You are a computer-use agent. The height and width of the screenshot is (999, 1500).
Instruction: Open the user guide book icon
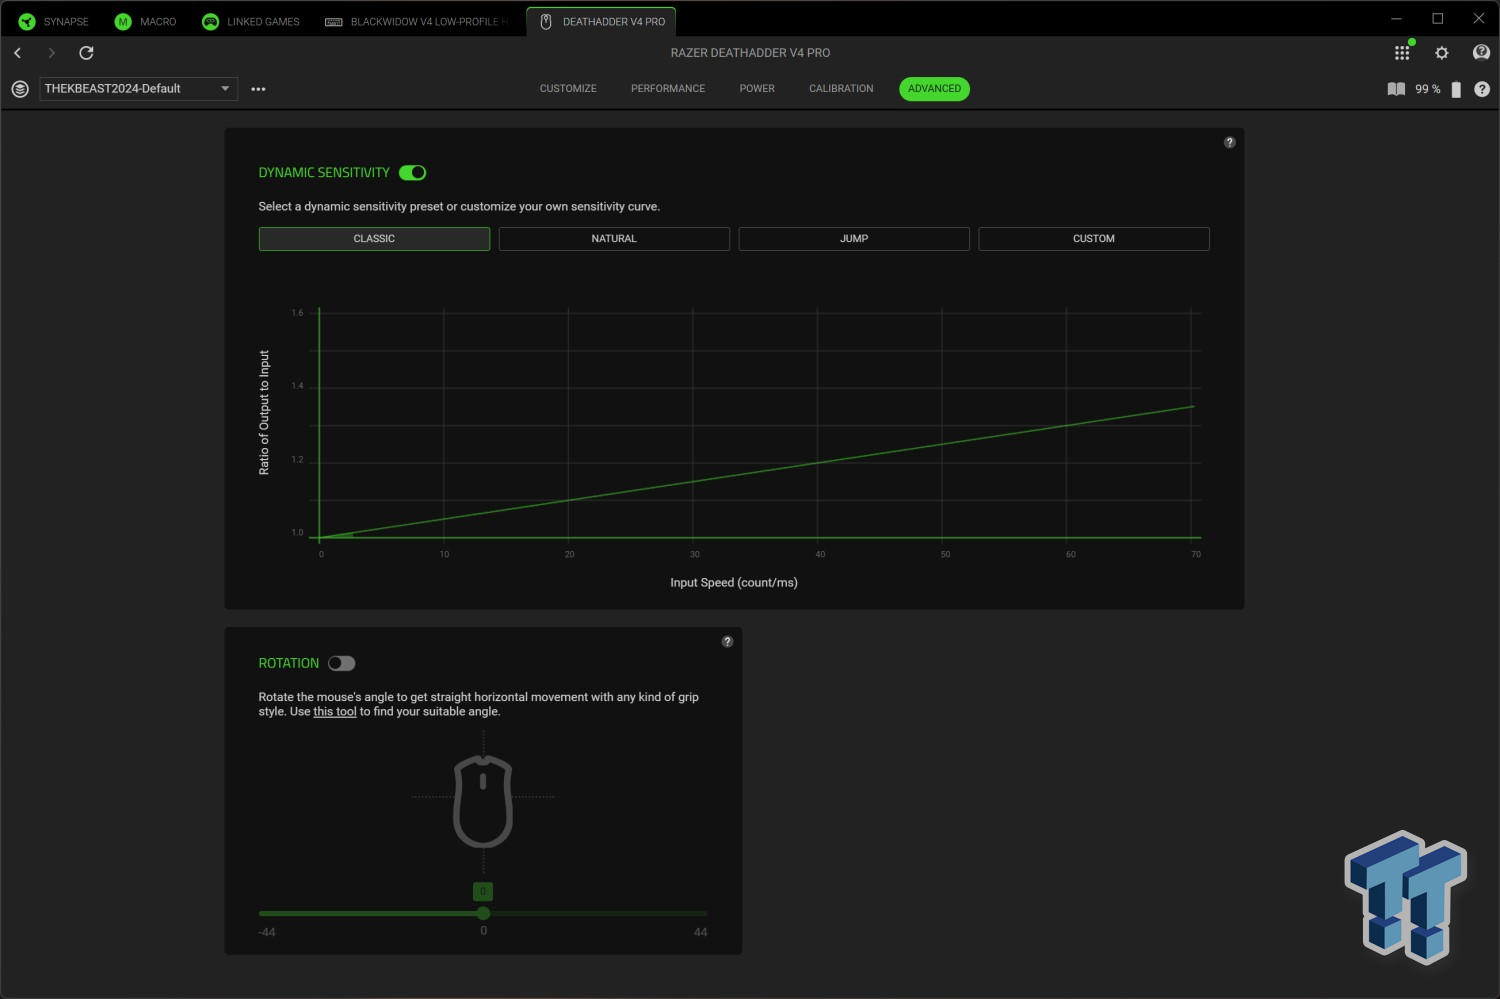[x=1396, y=89]
